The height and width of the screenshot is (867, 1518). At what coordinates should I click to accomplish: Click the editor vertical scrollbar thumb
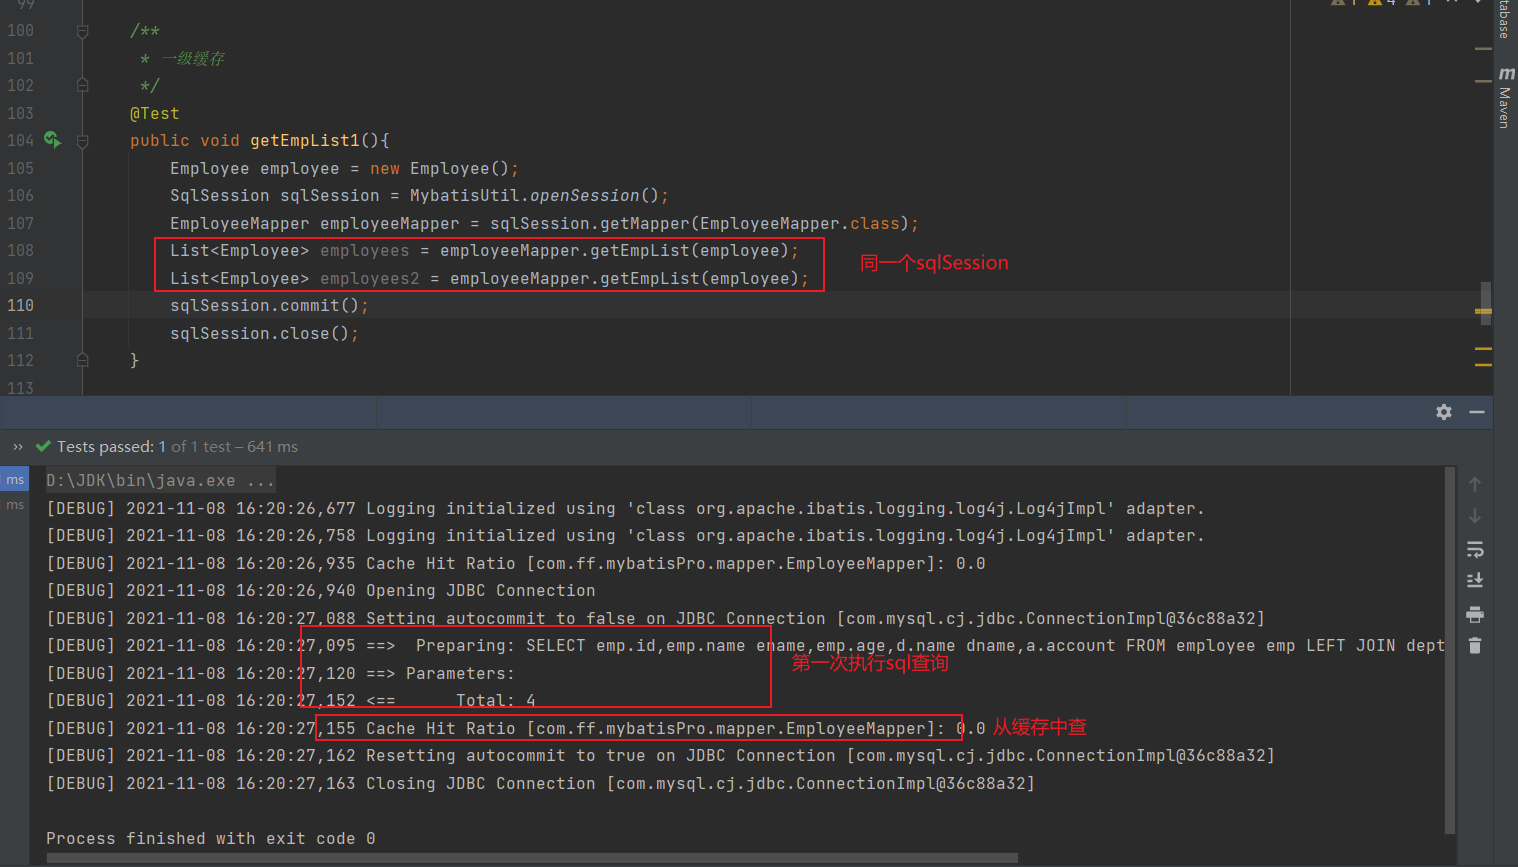tap(1486, 304)
